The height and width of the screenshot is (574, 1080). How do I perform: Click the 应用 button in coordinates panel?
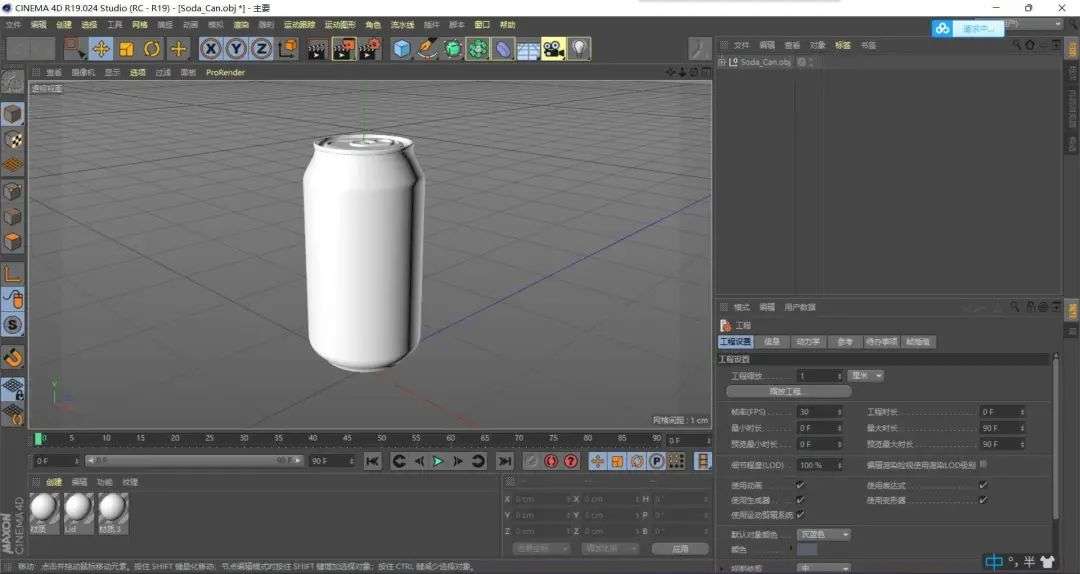680,548
